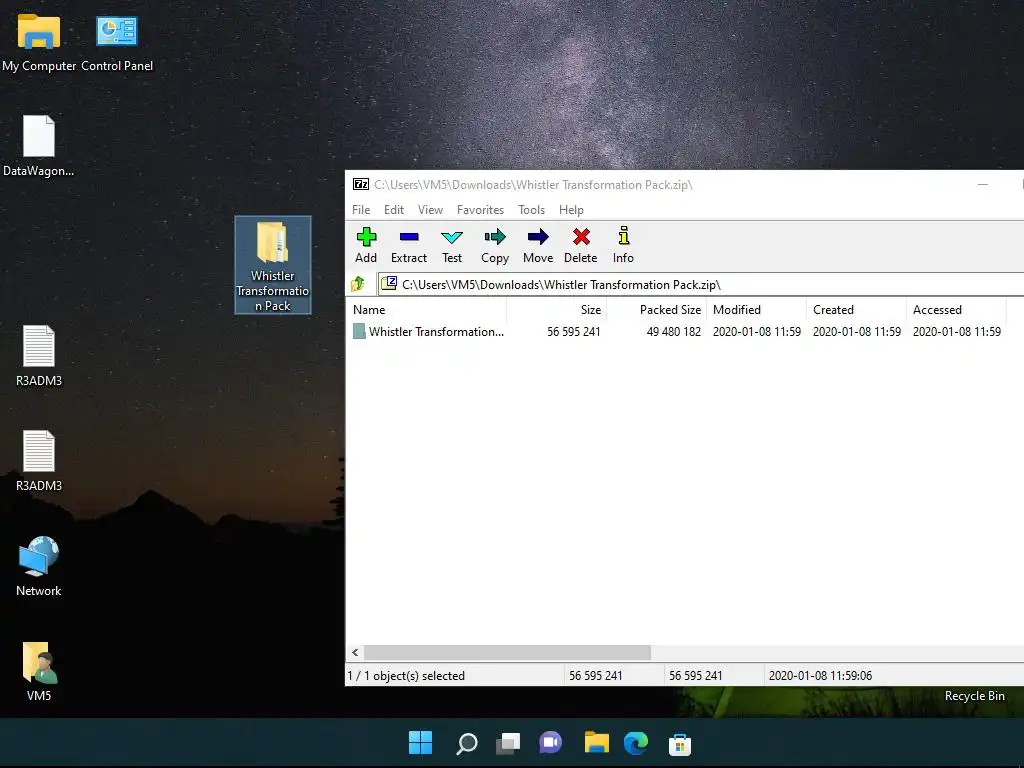
Task: Run the Test archive tool
Action: 452,246
